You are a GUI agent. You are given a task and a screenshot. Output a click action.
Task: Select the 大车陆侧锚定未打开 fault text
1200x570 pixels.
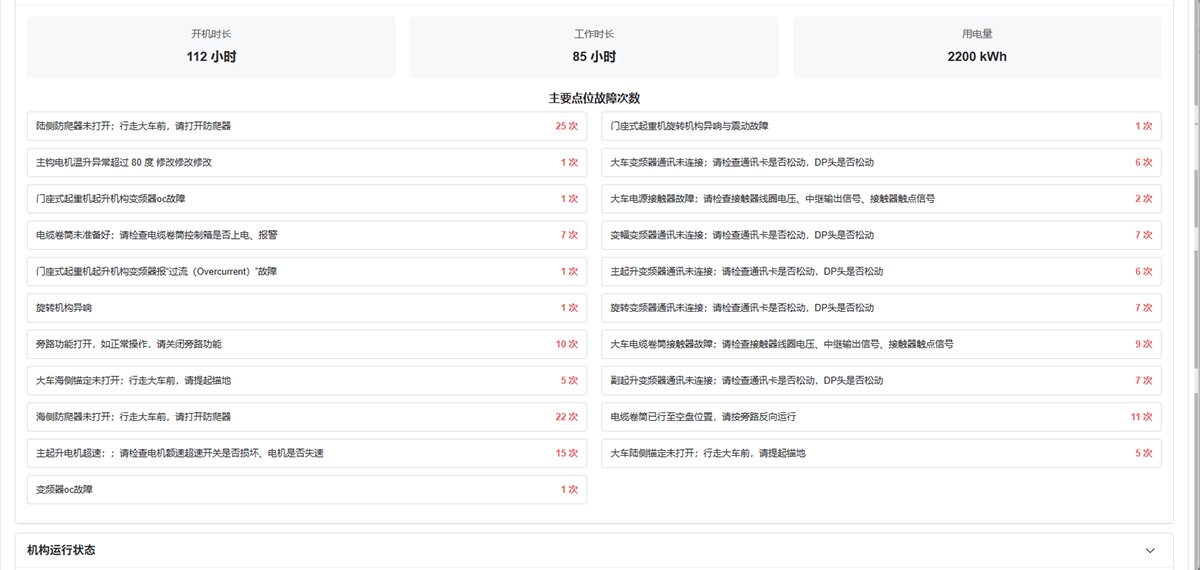click(x=708, y=453)
